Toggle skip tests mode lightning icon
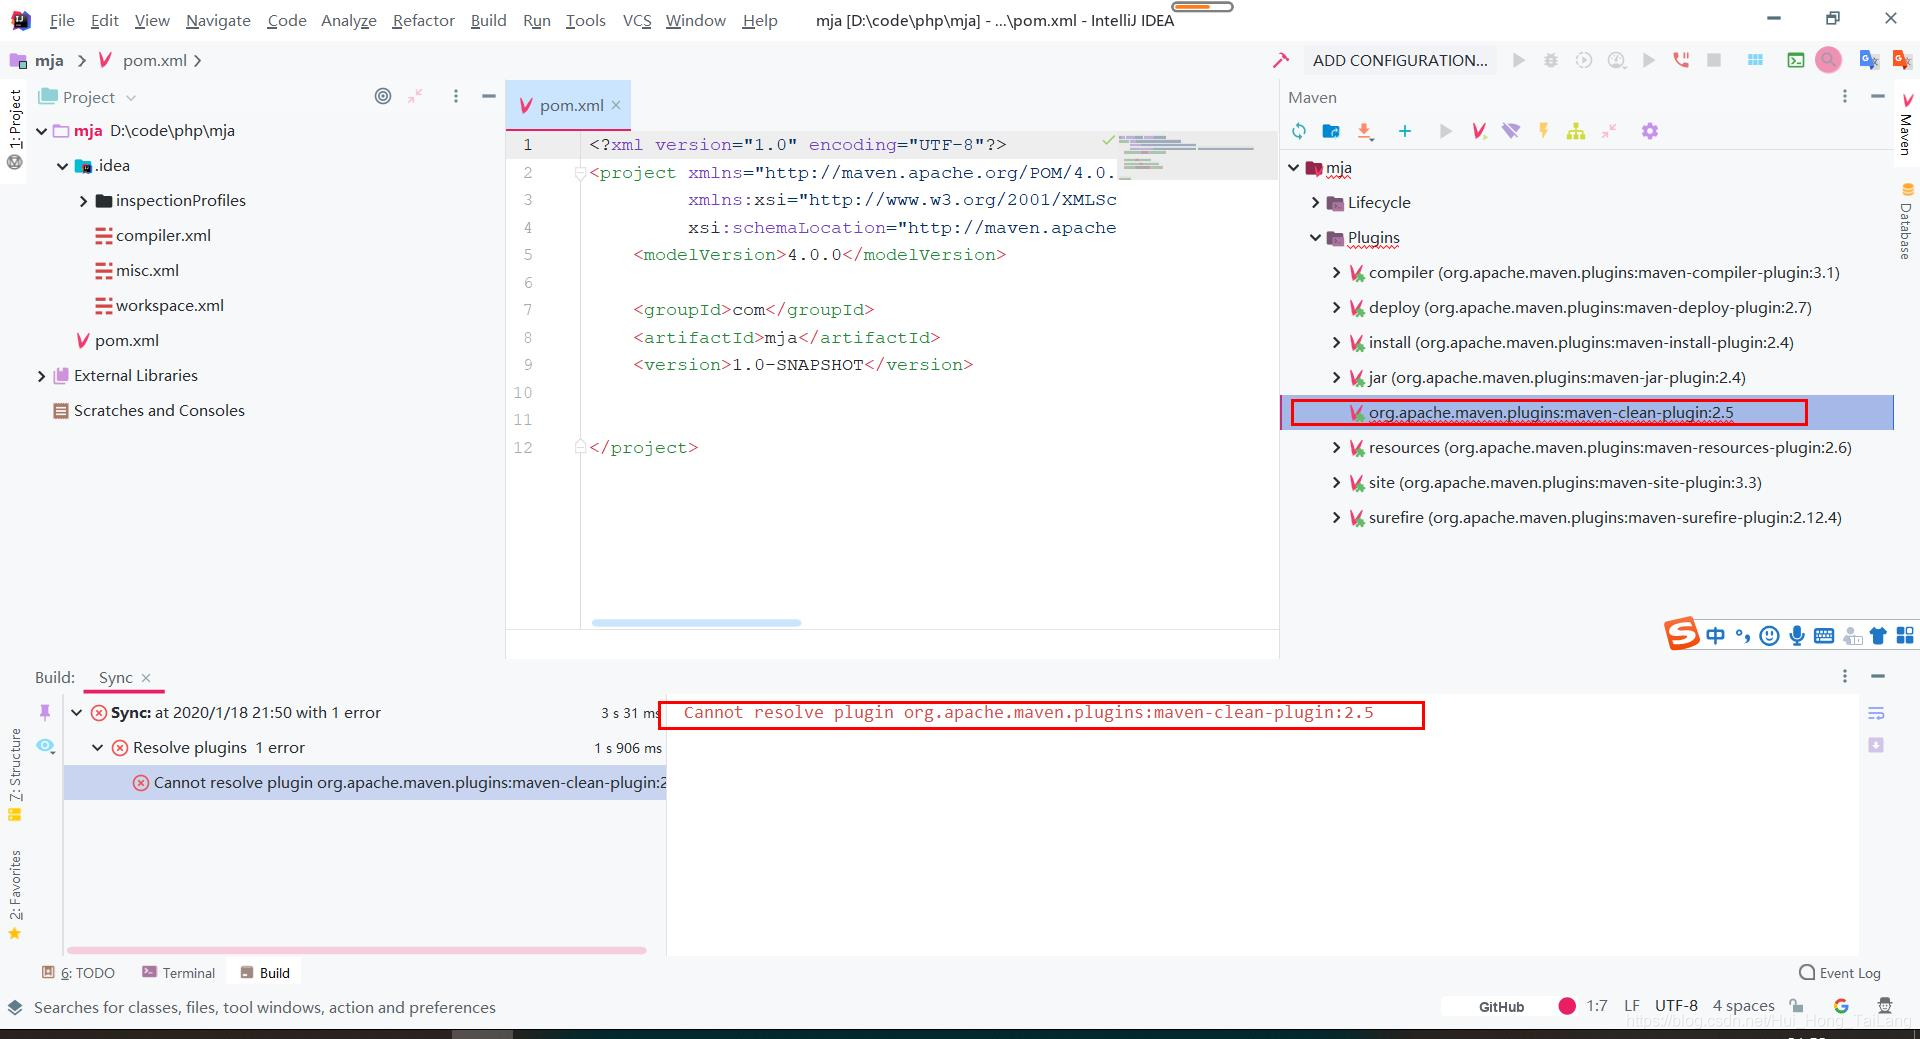This screenshot has width=1920, height=1039. pyautogui.click(x=1544, y=131)
